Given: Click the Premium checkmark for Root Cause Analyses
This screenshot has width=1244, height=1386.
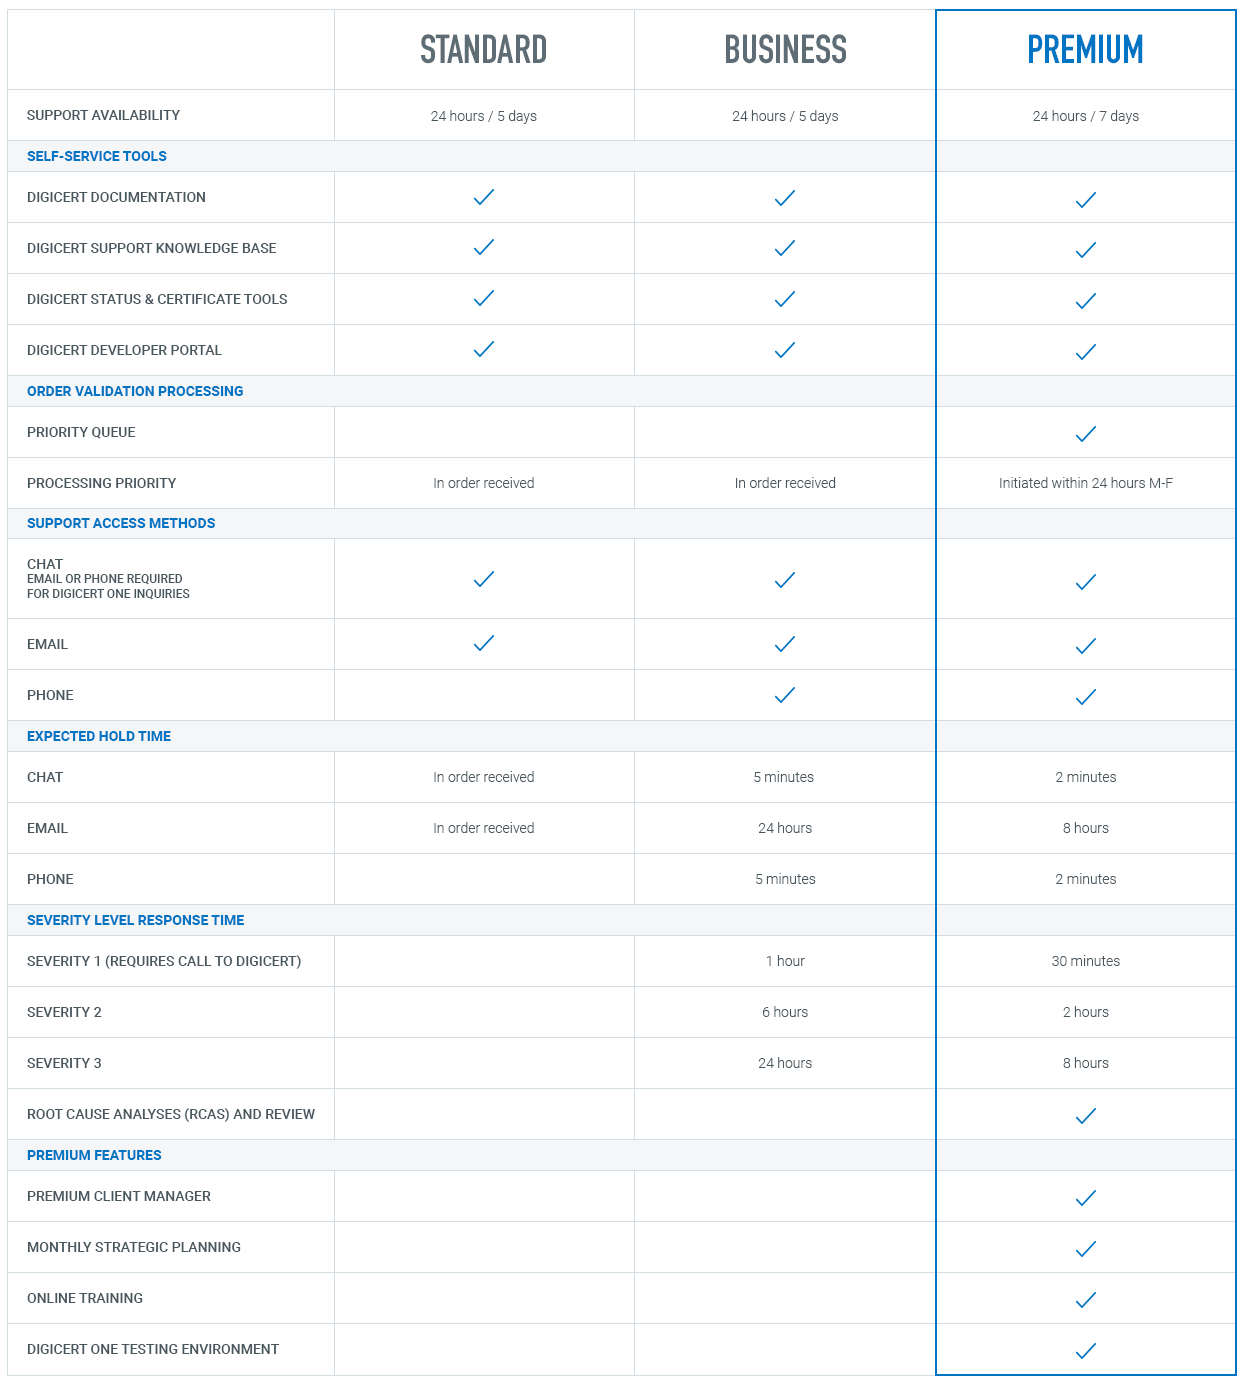Looking at the screenshot, I should (1086, 1116).
